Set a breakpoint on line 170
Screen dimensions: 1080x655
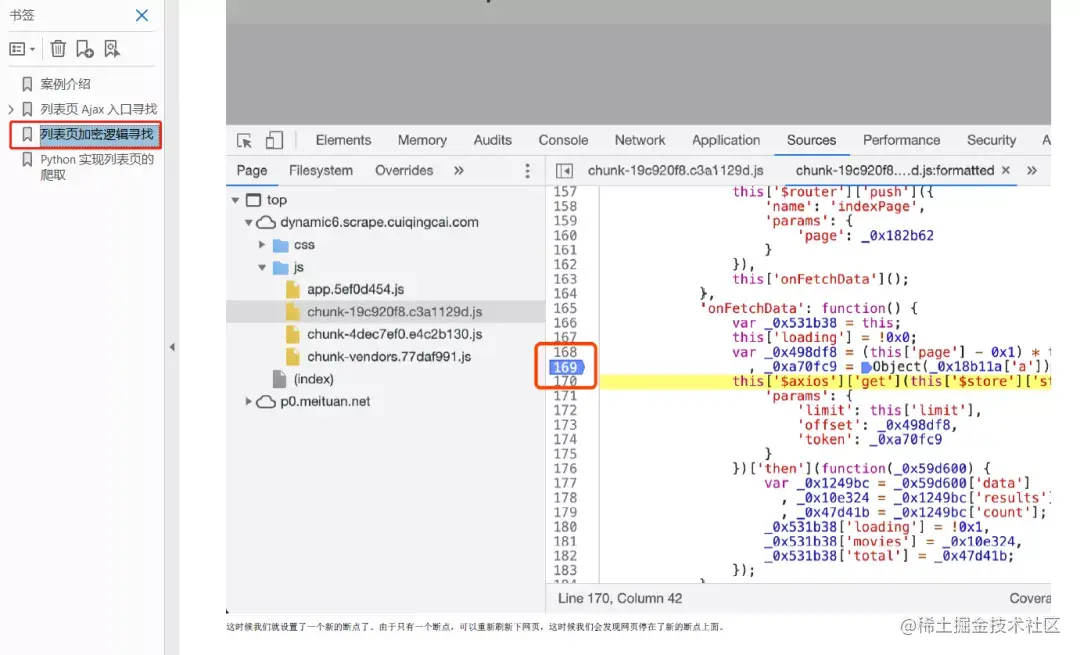(x=565, y=382)
